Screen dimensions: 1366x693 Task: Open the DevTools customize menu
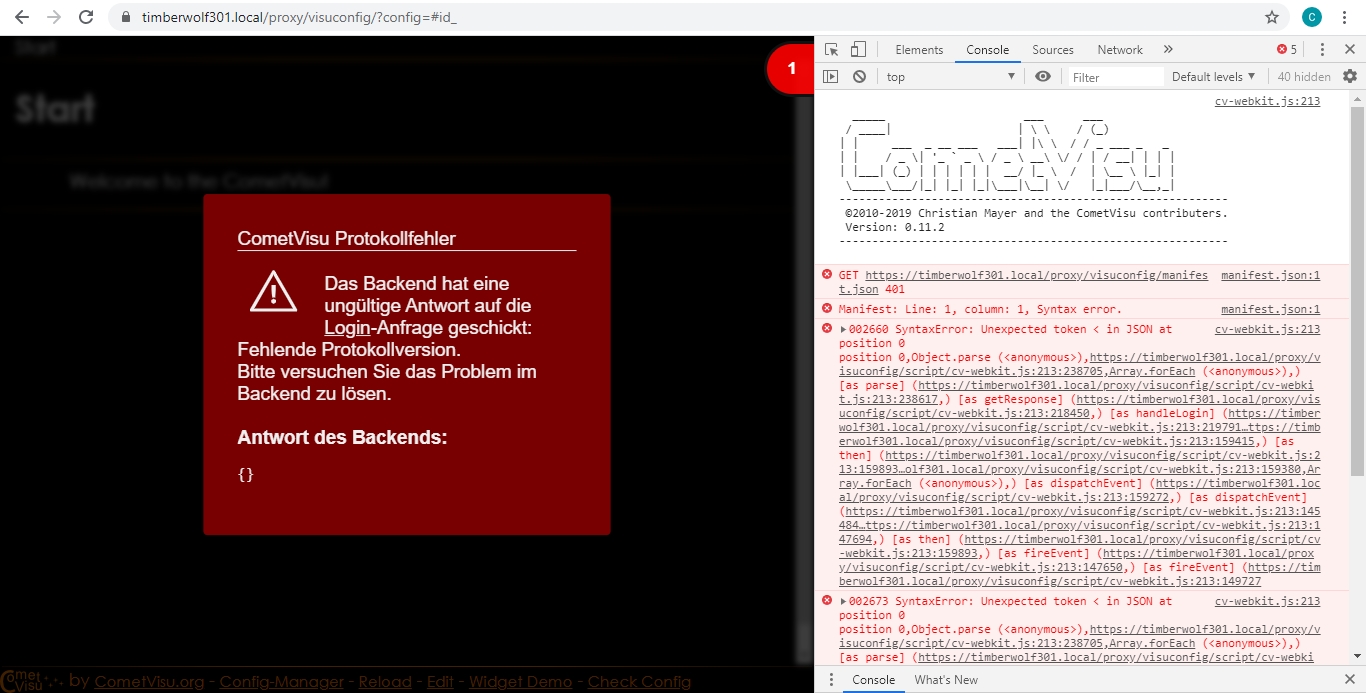click(1322, 50)
